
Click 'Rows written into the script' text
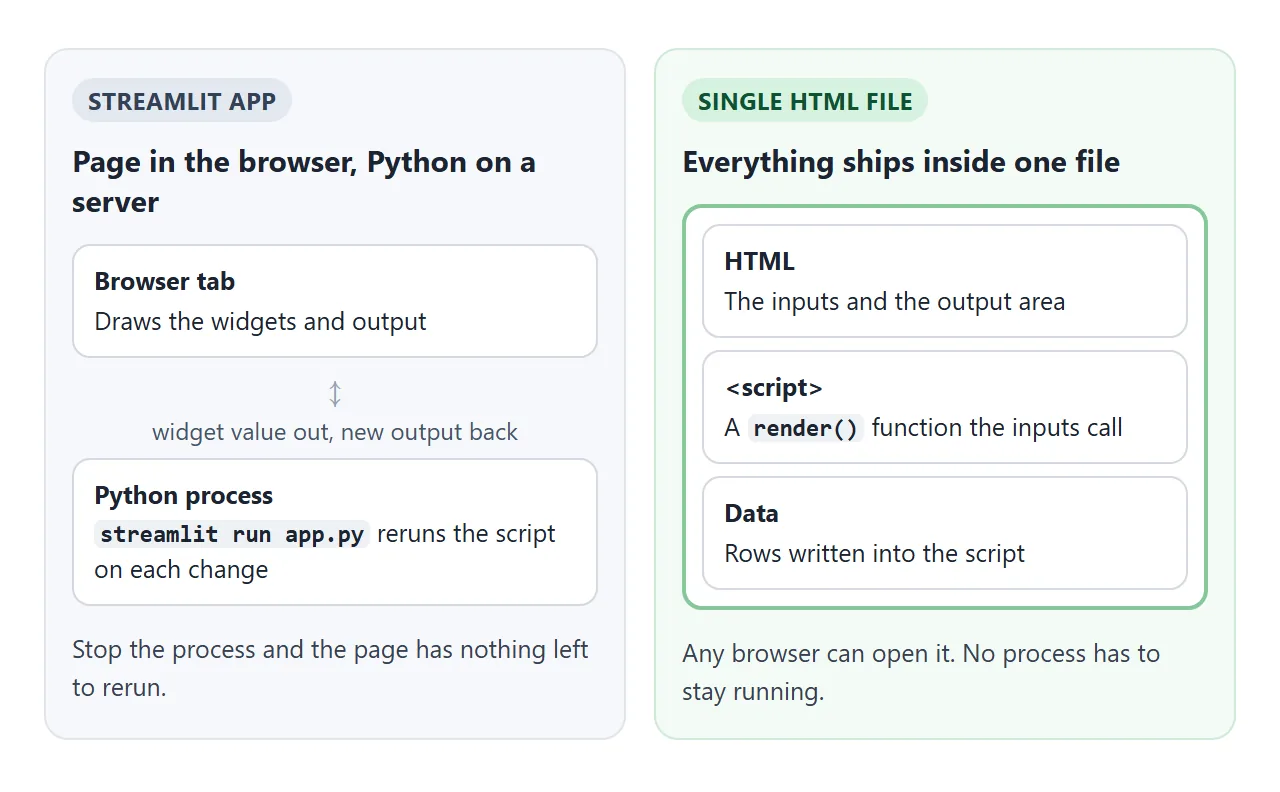point(875,554)
